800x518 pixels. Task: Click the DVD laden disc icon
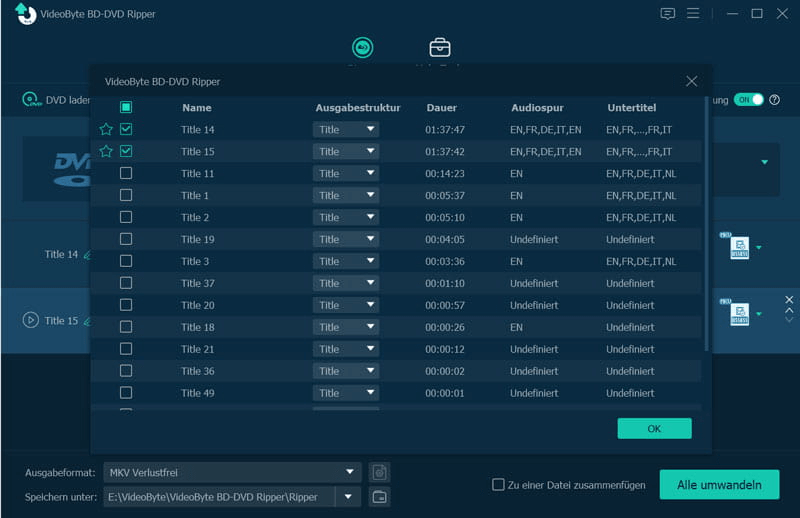tap(31, 100)
